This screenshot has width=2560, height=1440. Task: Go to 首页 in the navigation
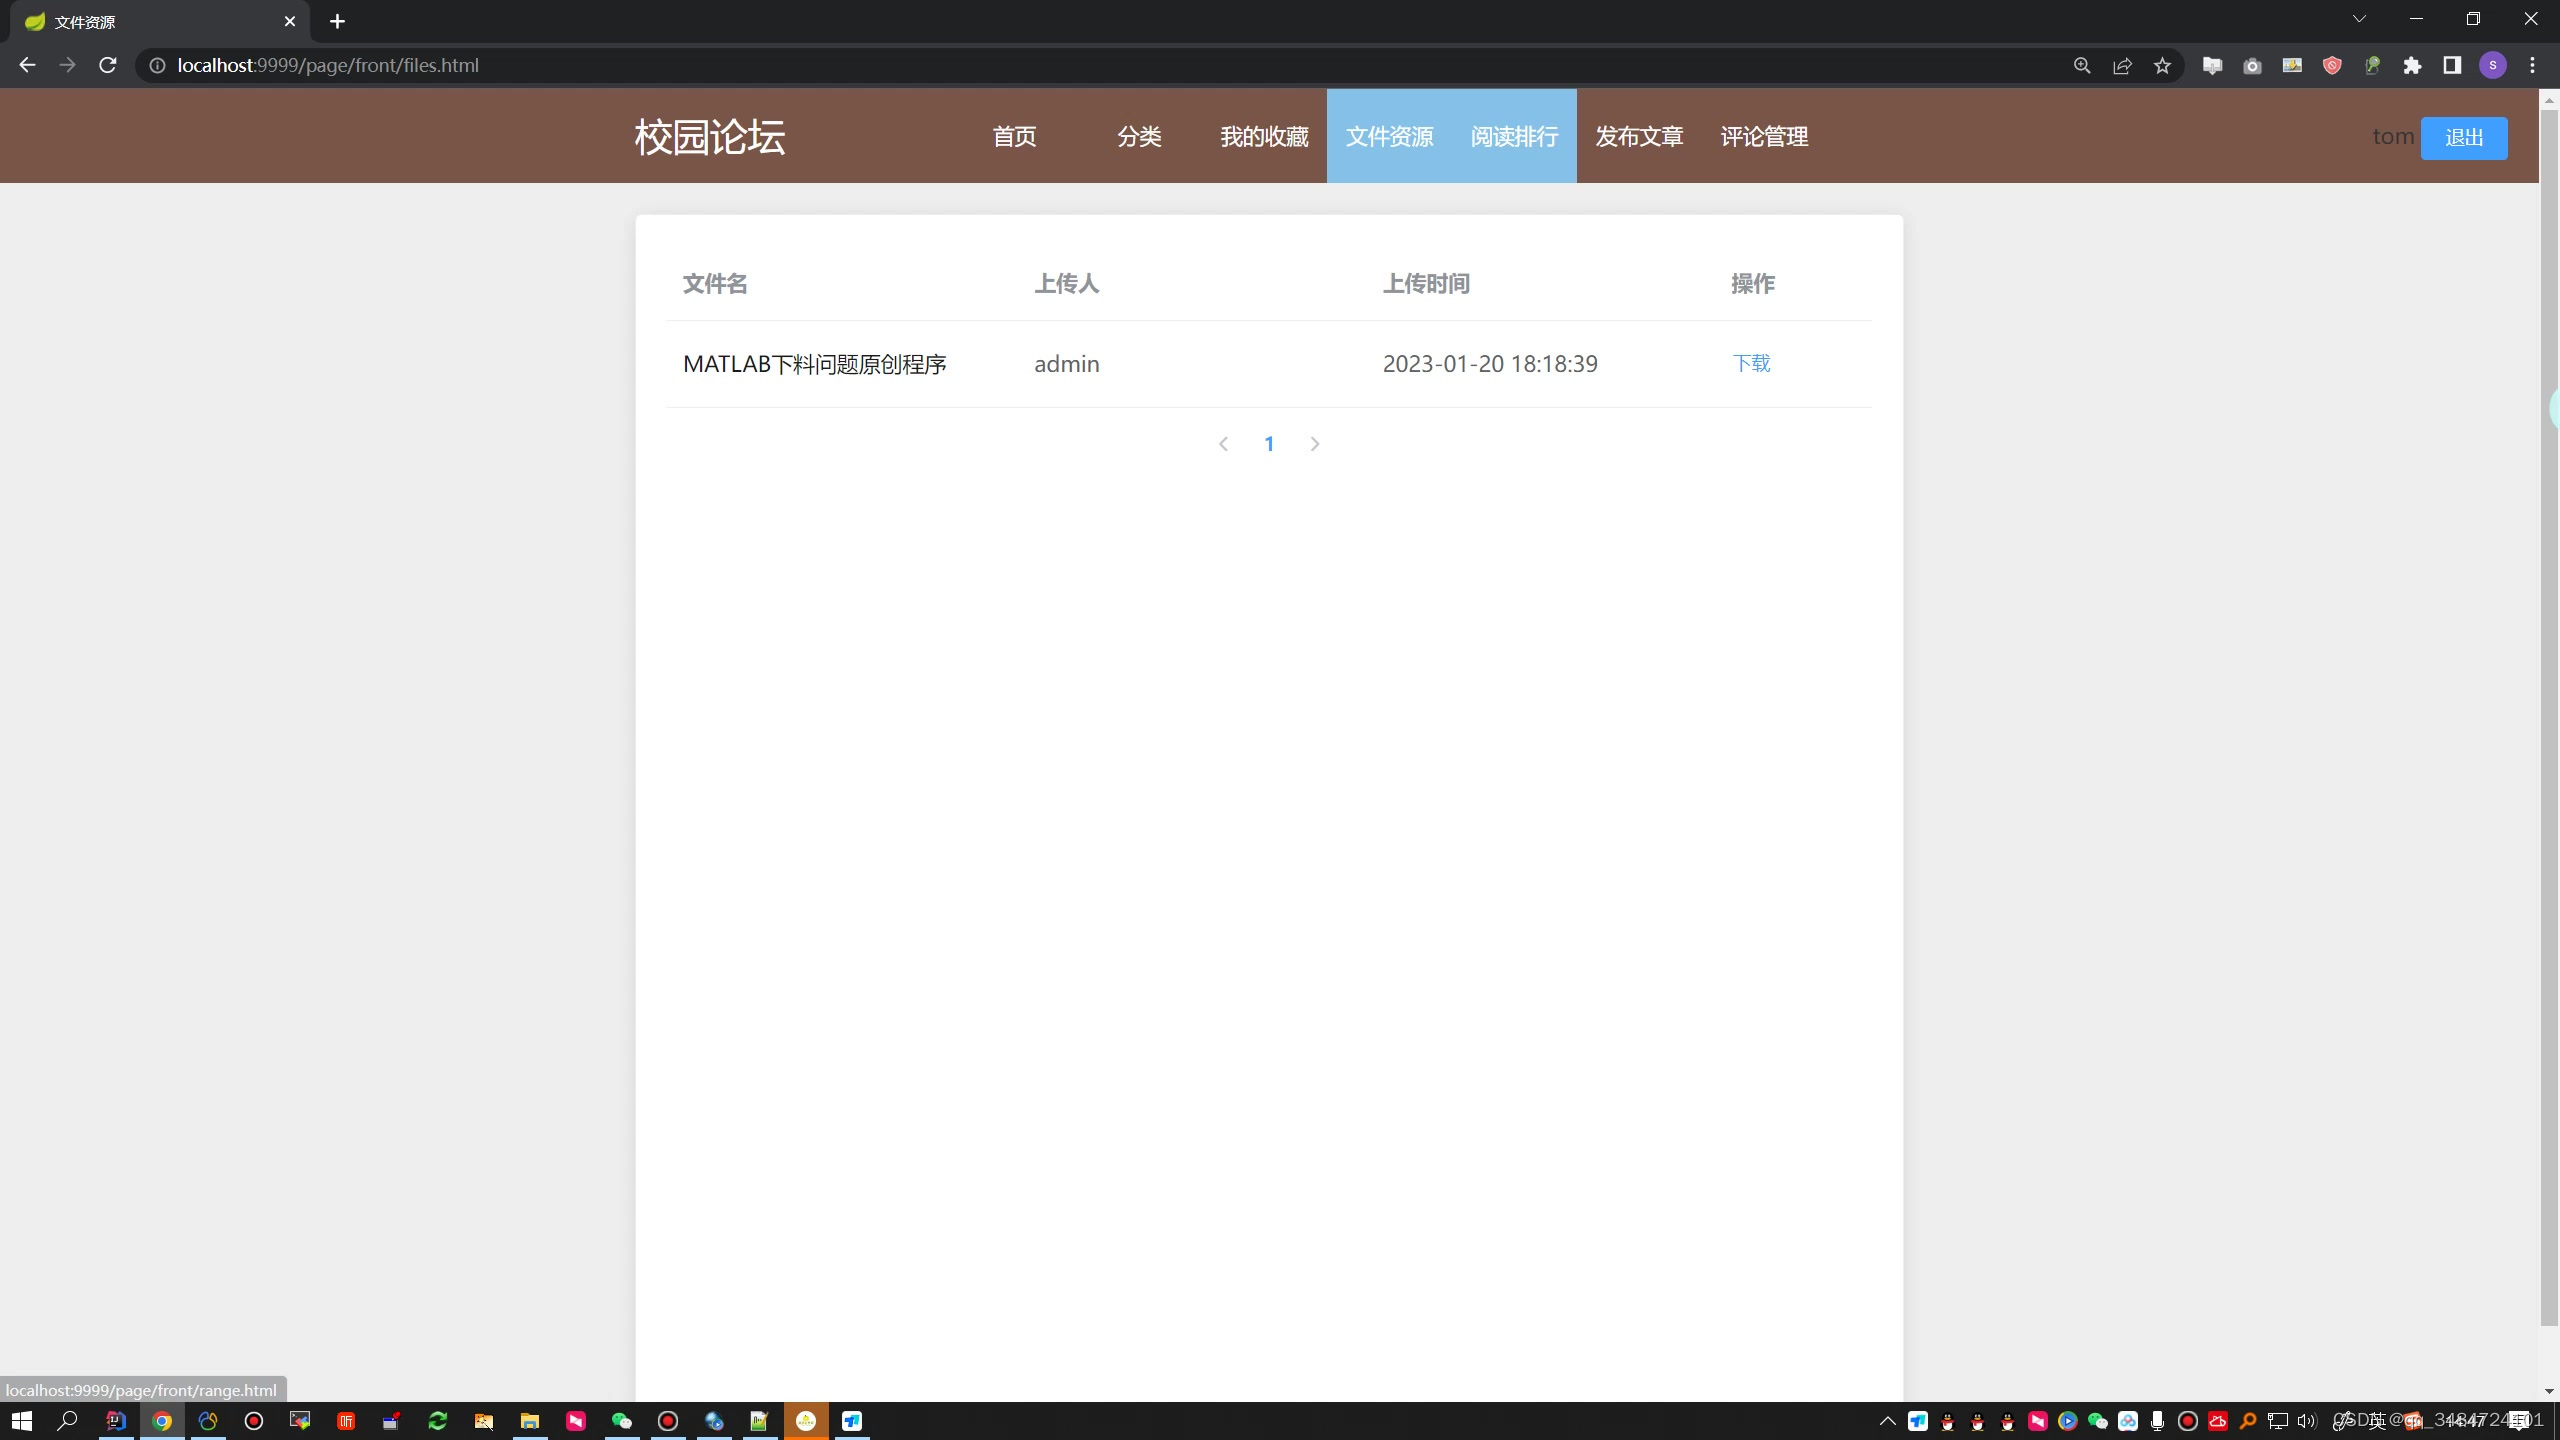1014,136
